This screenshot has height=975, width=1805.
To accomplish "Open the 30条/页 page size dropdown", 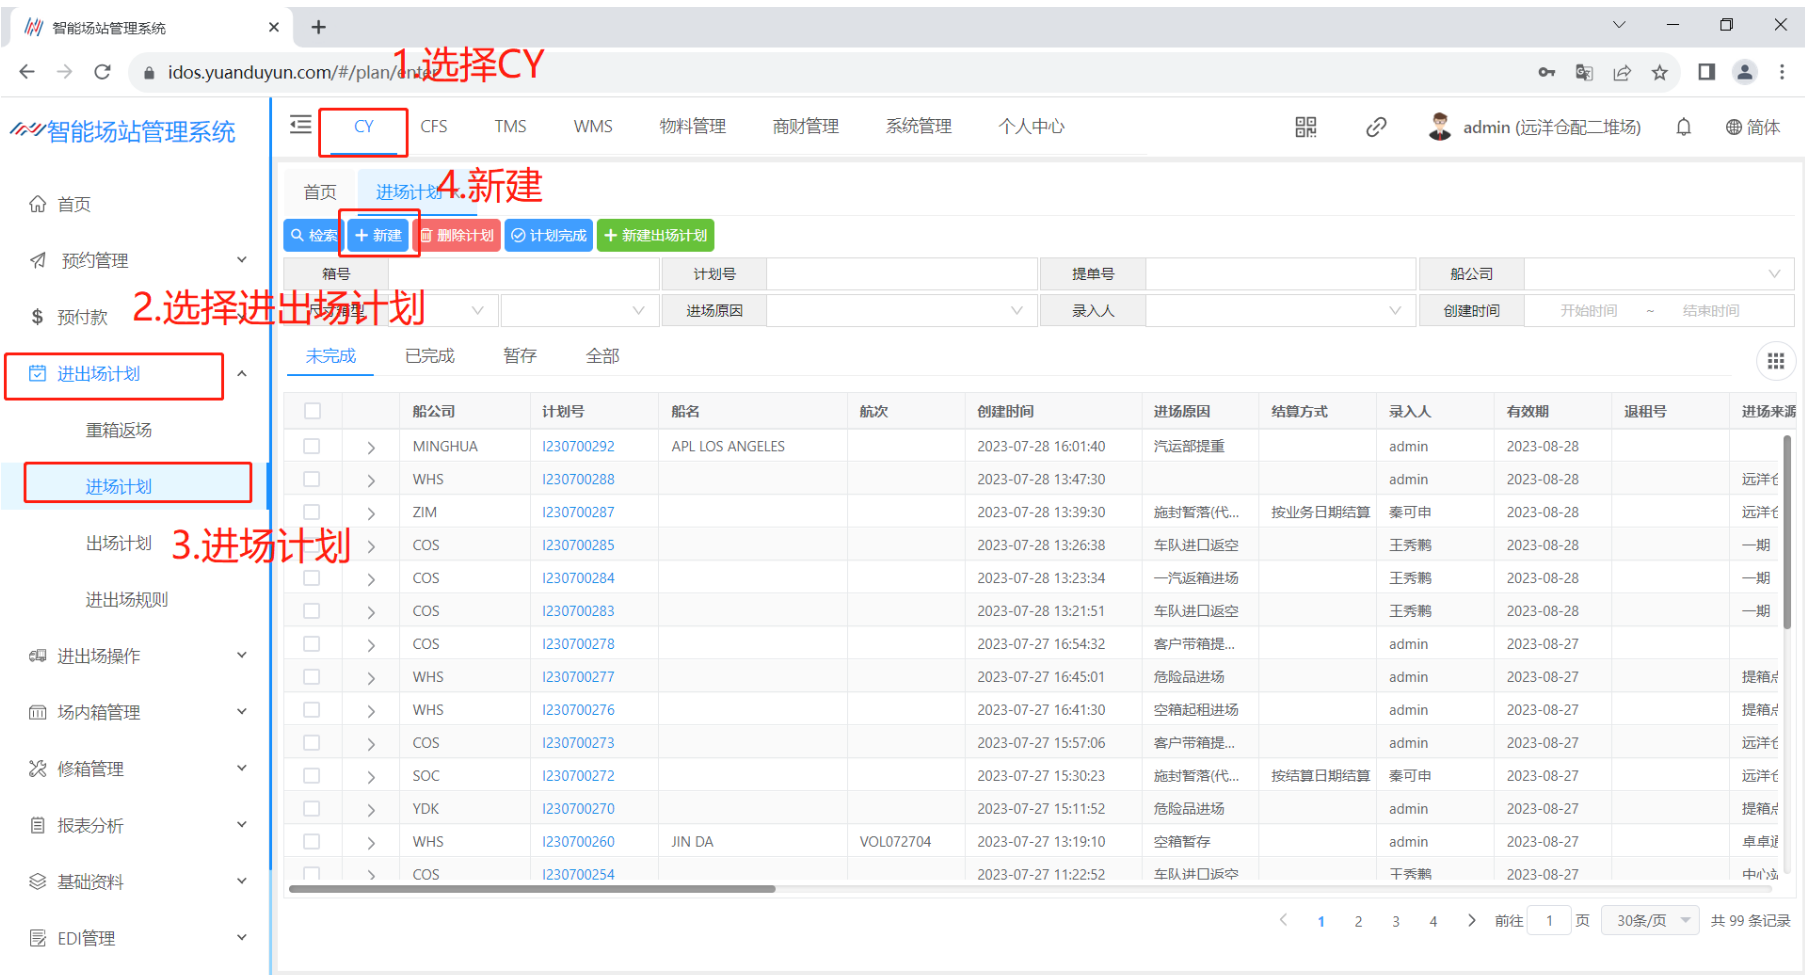I will [x=1650, y=921].
